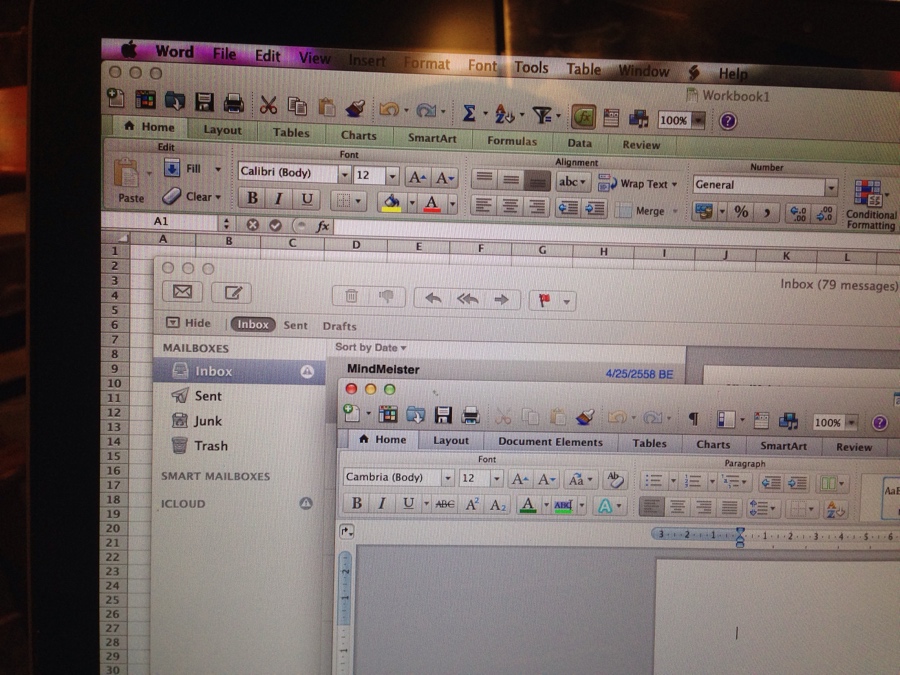Click the Merge button in Excel
Viewport: 900px width, 675px height.
tap(644, 211)
